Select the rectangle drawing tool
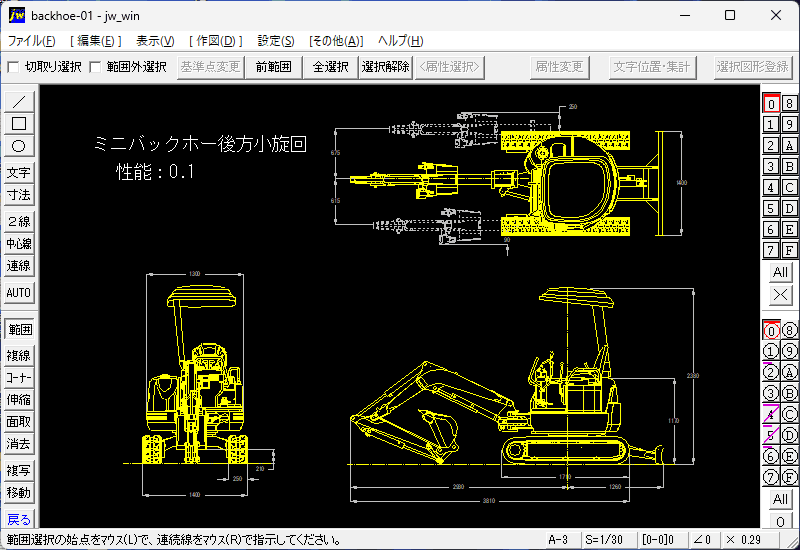The image size is (800, 550). point(19,124)
